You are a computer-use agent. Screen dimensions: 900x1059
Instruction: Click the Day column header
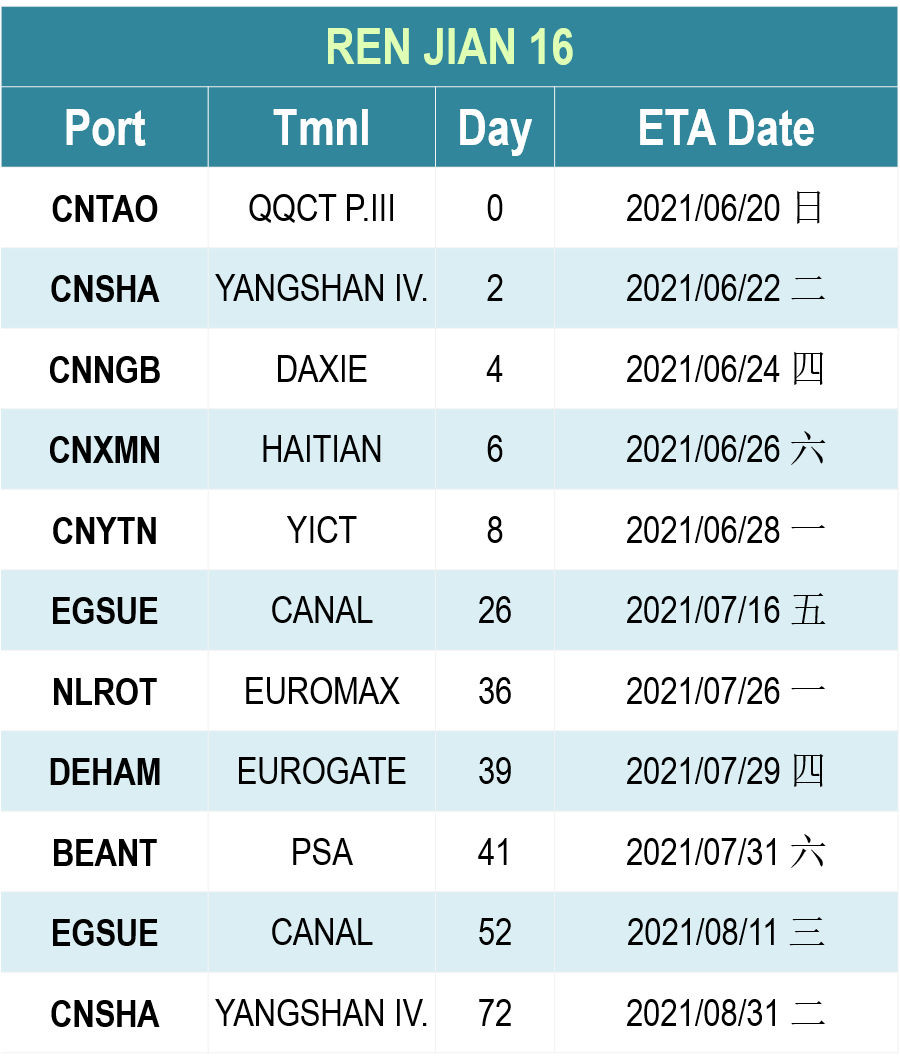(495, 127)
